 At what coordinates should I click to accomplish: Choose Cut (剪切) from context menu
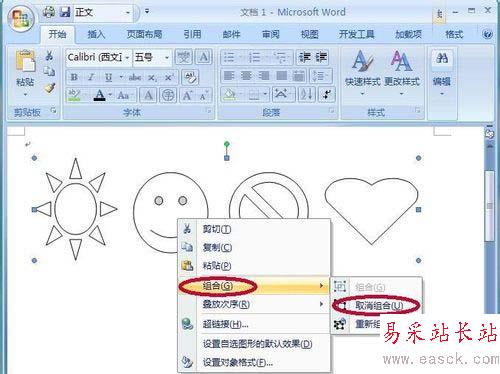[254, 229]
